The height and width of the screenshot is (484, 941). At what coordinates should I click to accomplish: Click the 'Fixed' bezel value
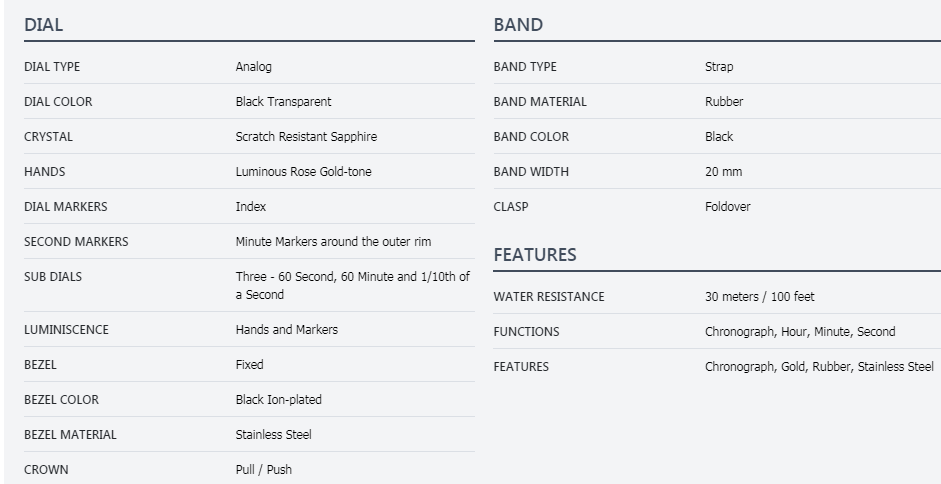coord(249,365)
